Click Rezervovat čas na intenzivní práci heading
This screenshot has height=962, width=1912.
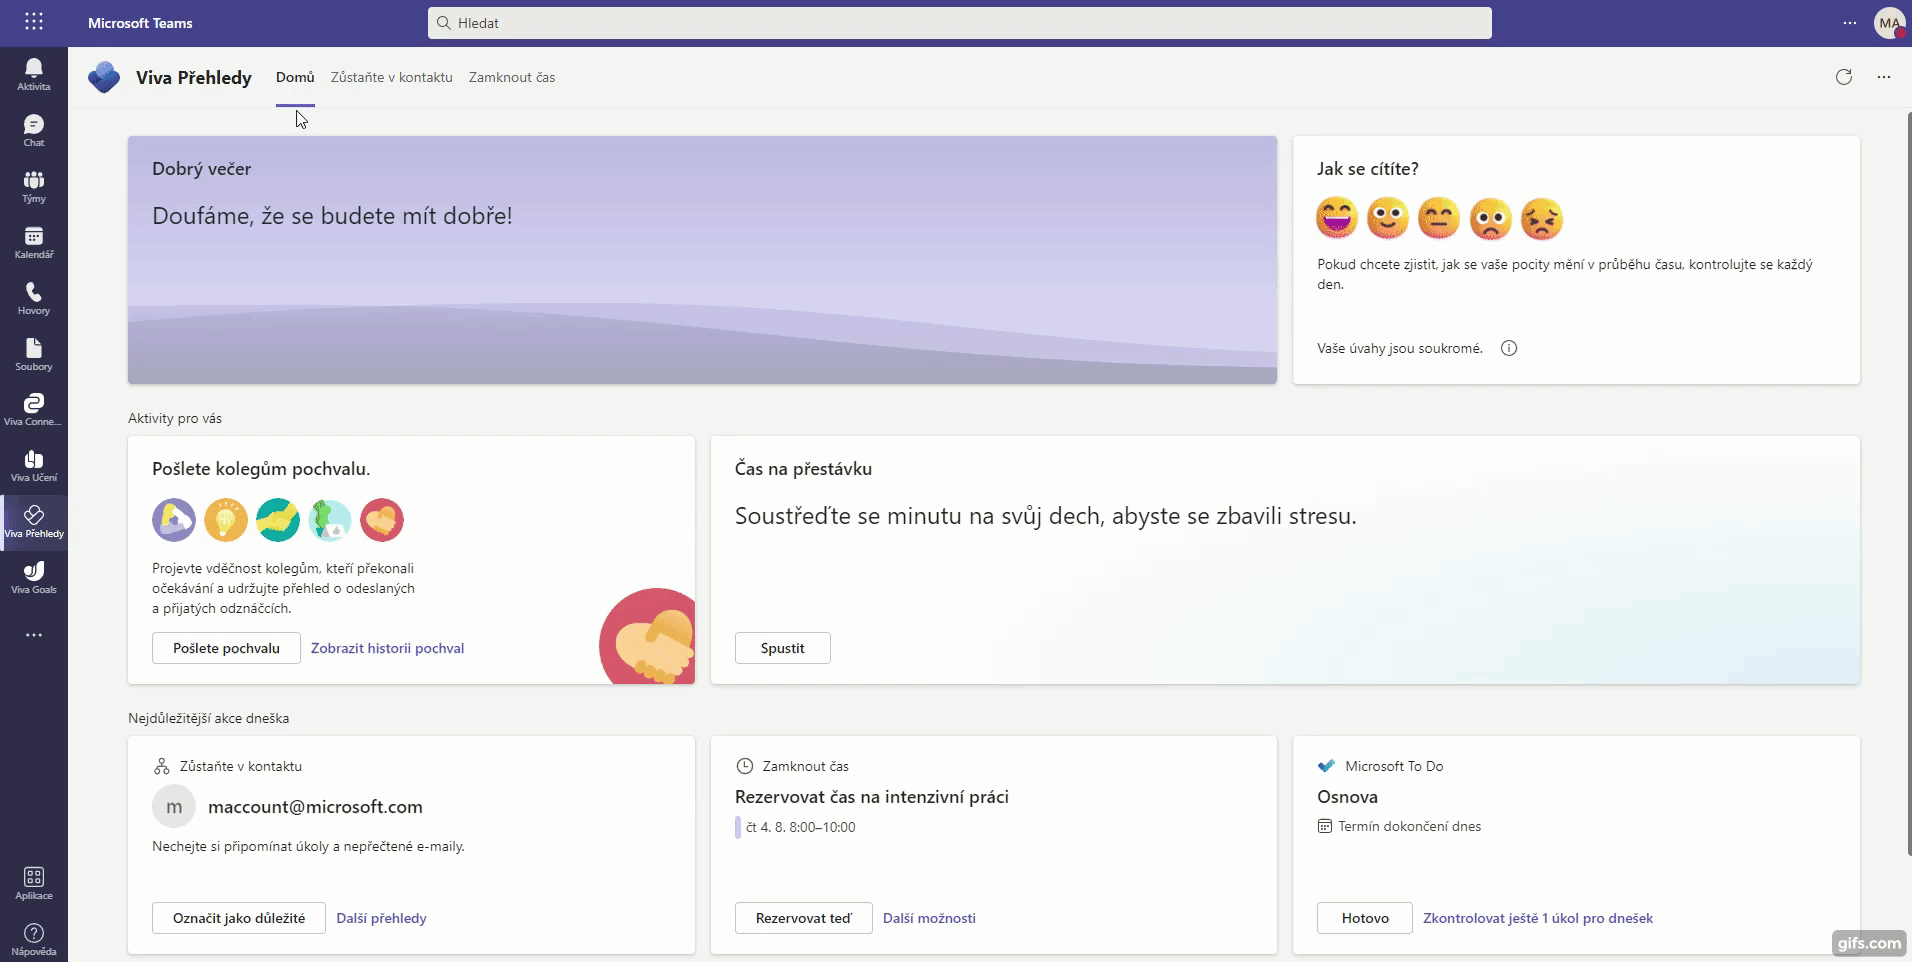click(x=872, y=797)
